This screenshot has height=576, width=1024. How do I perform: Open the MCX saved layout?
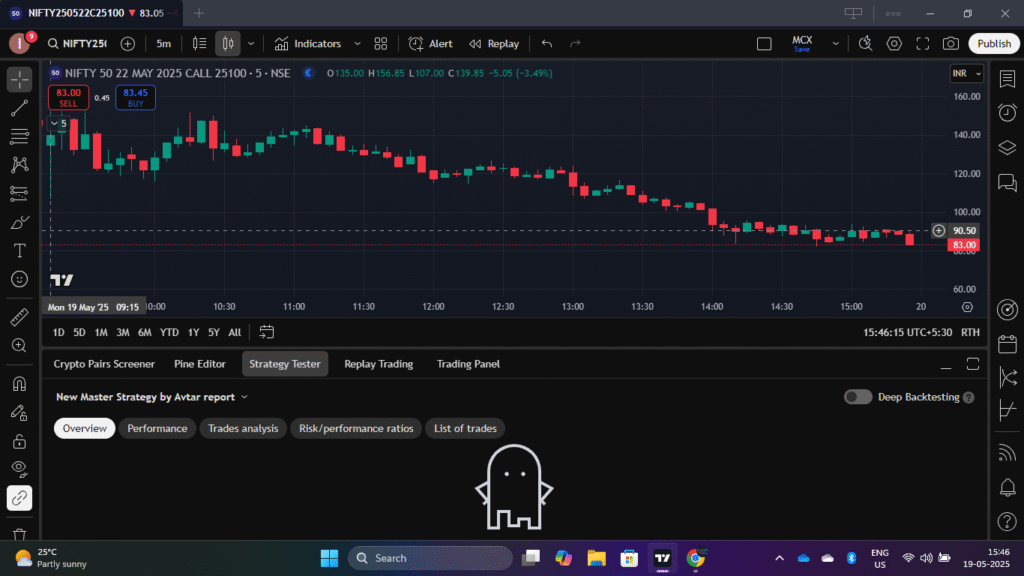coord(802,44)
